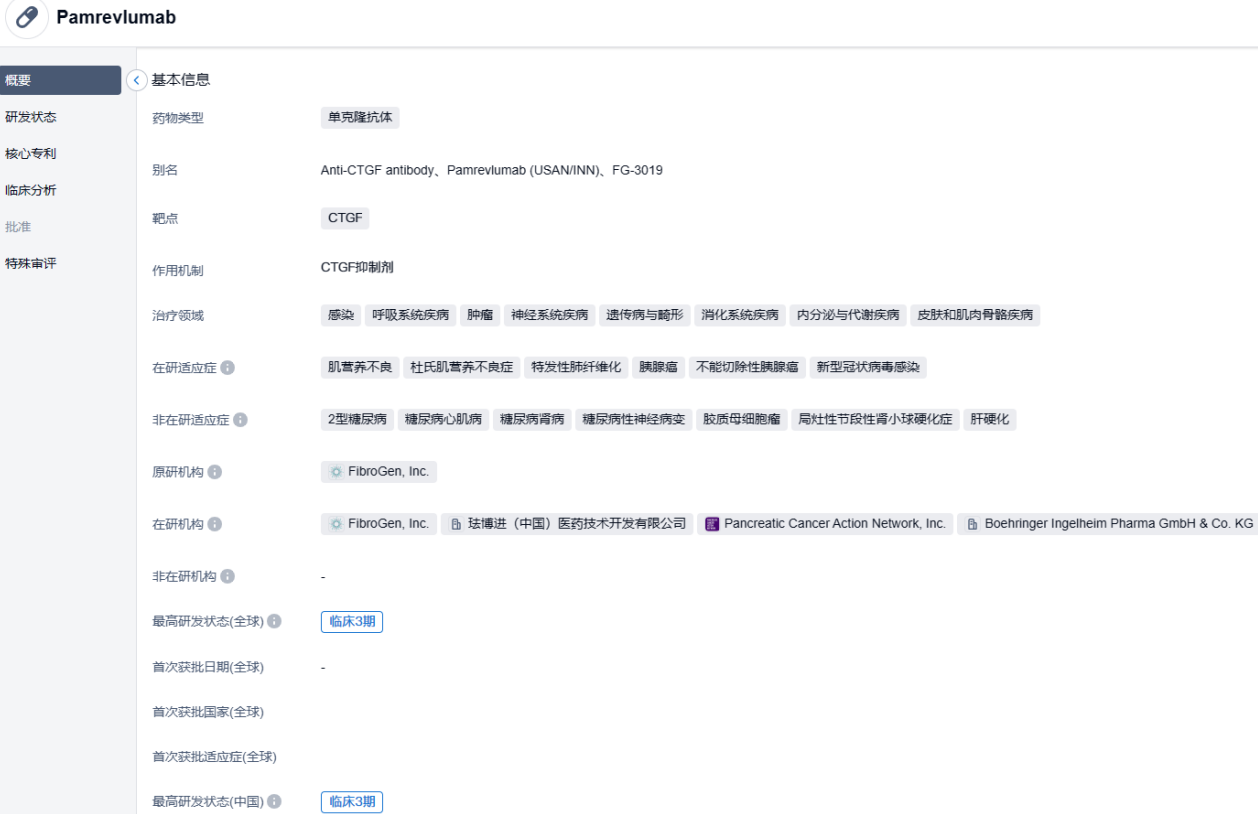Click the CTGF target tag

pos(345,218)
